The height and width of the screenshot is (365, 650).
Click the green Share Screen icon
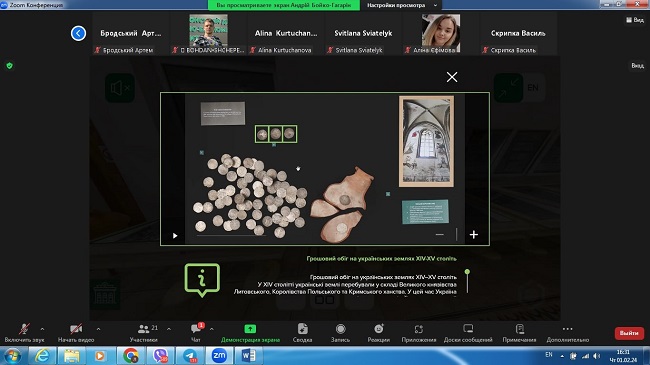[x=250, y=329]
